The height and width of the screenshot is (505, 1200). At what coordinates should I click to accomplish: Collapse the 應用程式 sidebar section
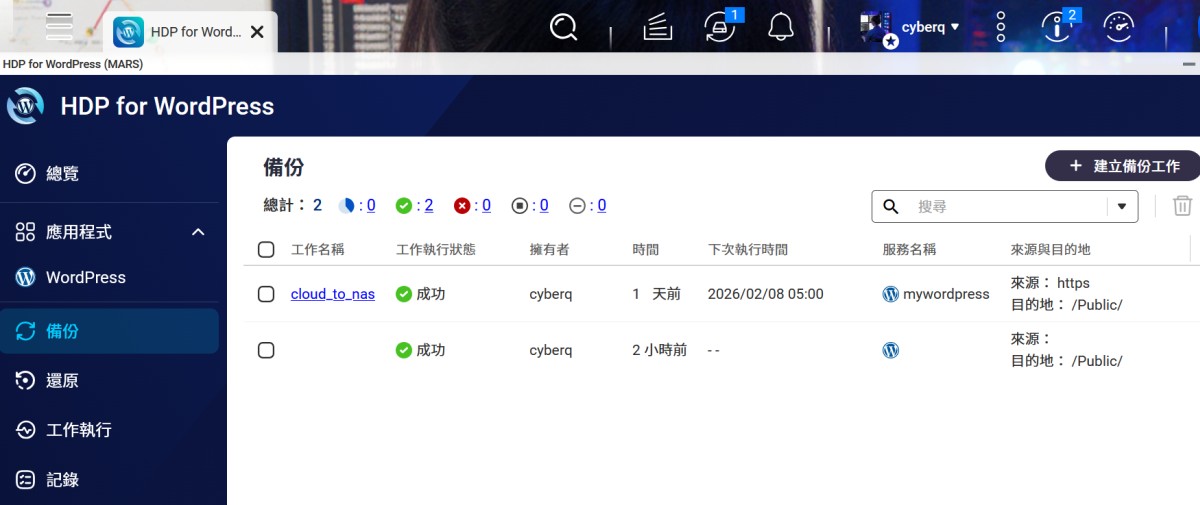[198, 232]
